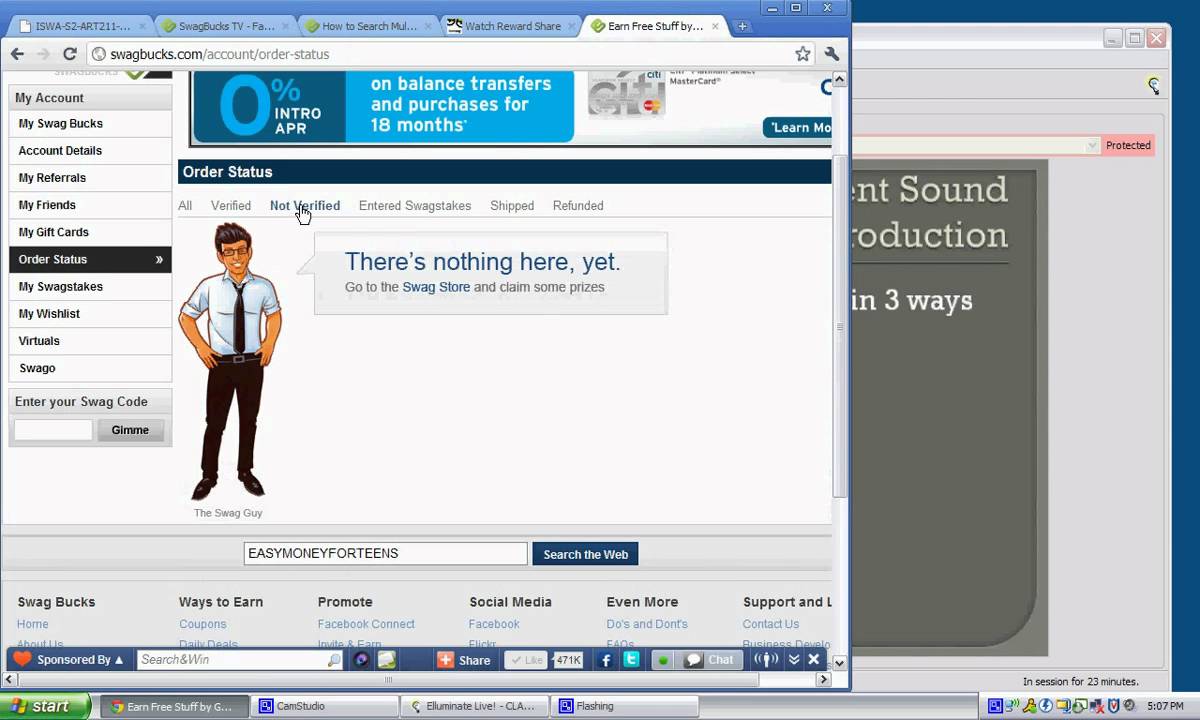Screen dimensions: 1200x720
Task: Click the pointer tool icon in Elluminate window
Action: pyautogui.click(x=1154, y=86)
